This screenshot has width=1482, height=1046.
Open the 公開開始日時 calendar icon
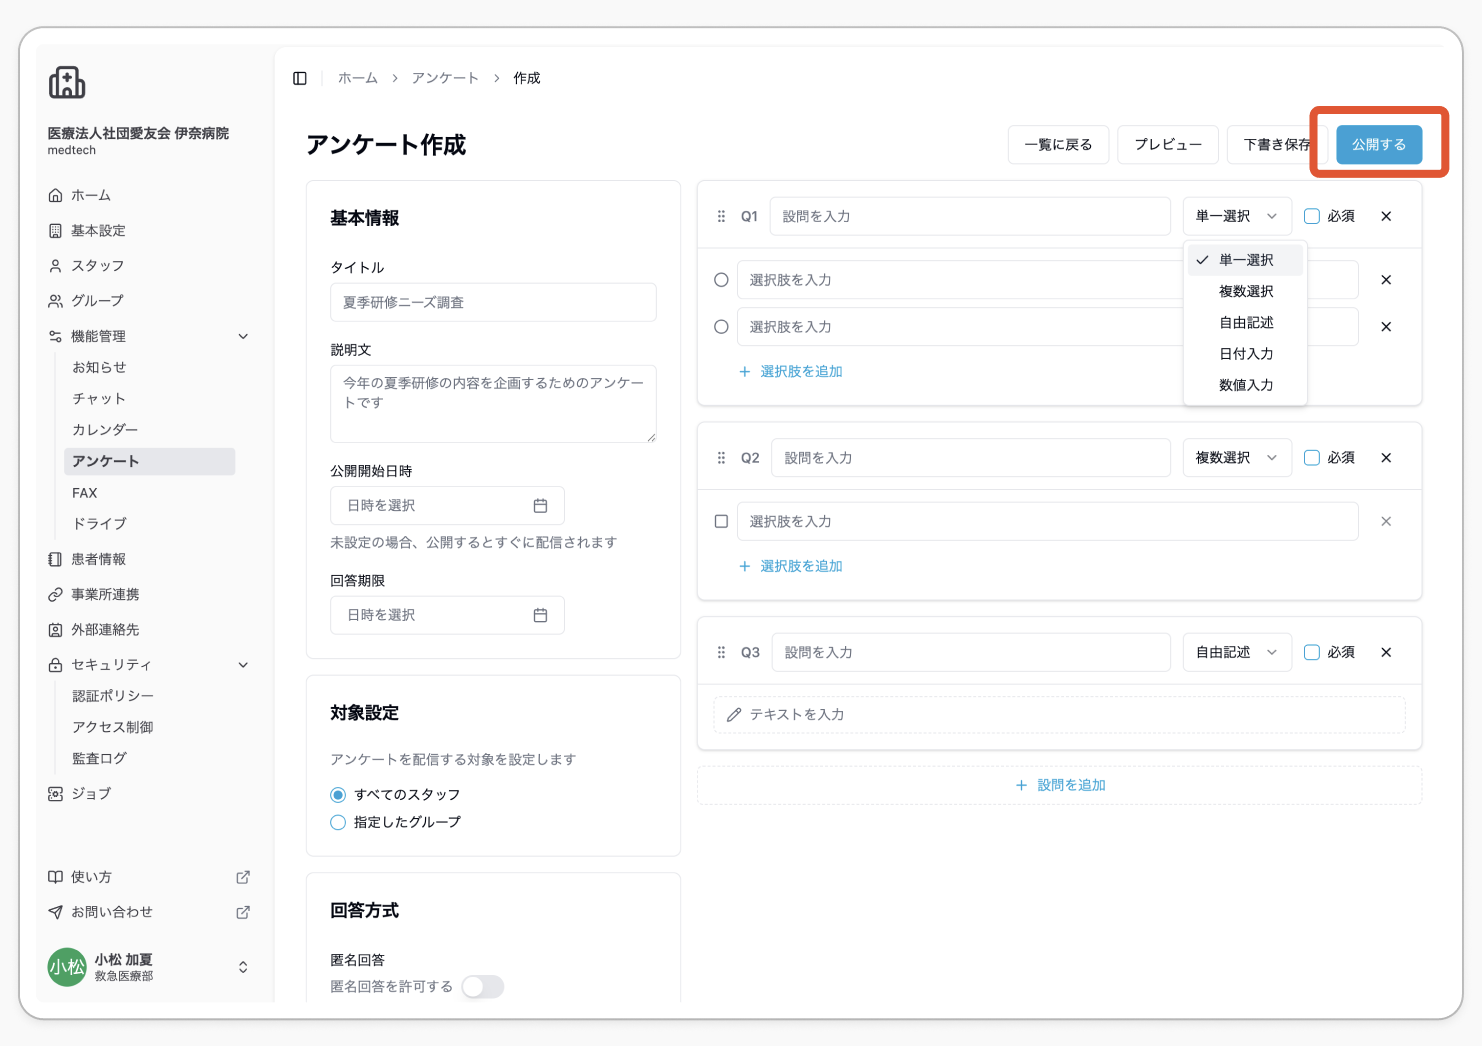click(x=540, y=506)
